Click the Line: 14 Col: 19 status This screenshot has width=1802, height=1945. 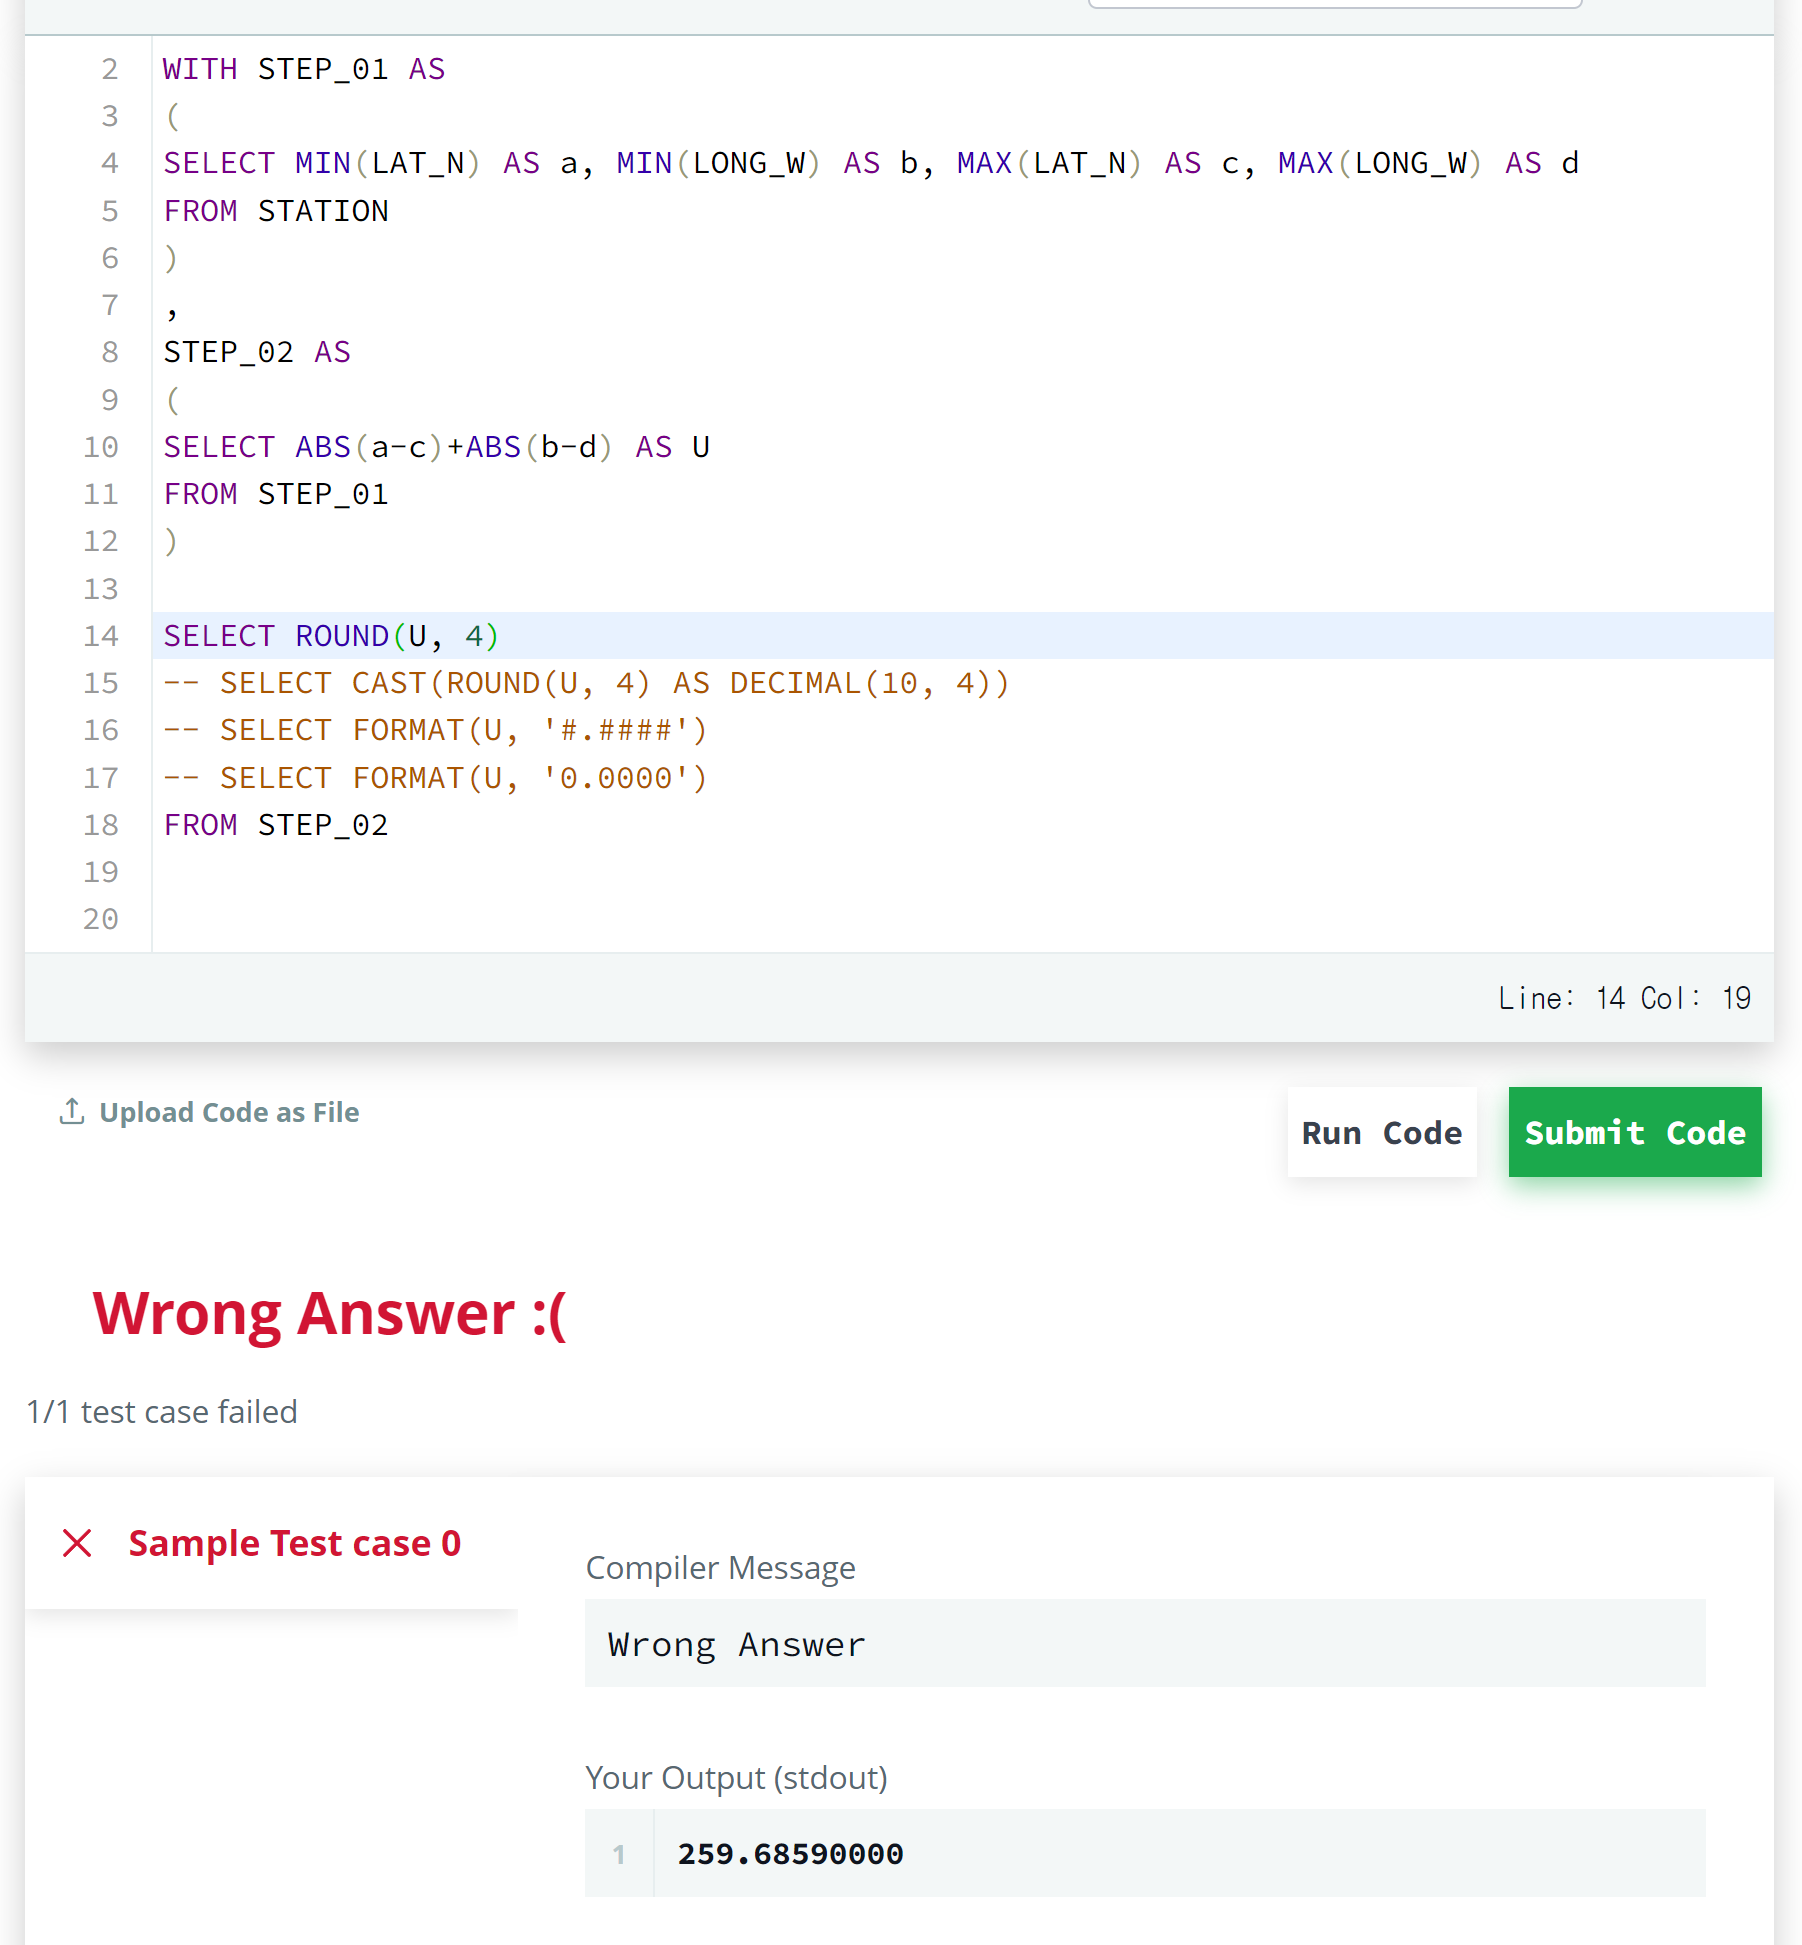[x=1624, y=998]
